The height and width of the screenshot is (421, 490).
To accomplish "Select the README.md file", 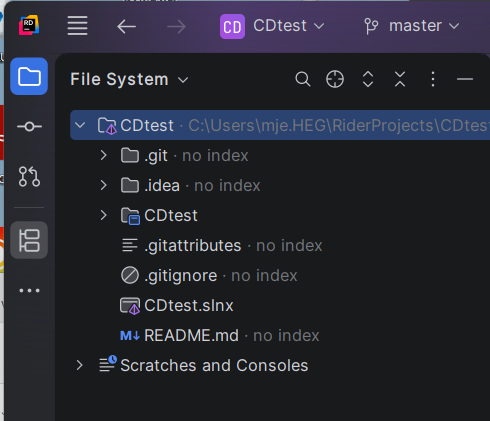I will pyautogui.click(x=191, y=335).
